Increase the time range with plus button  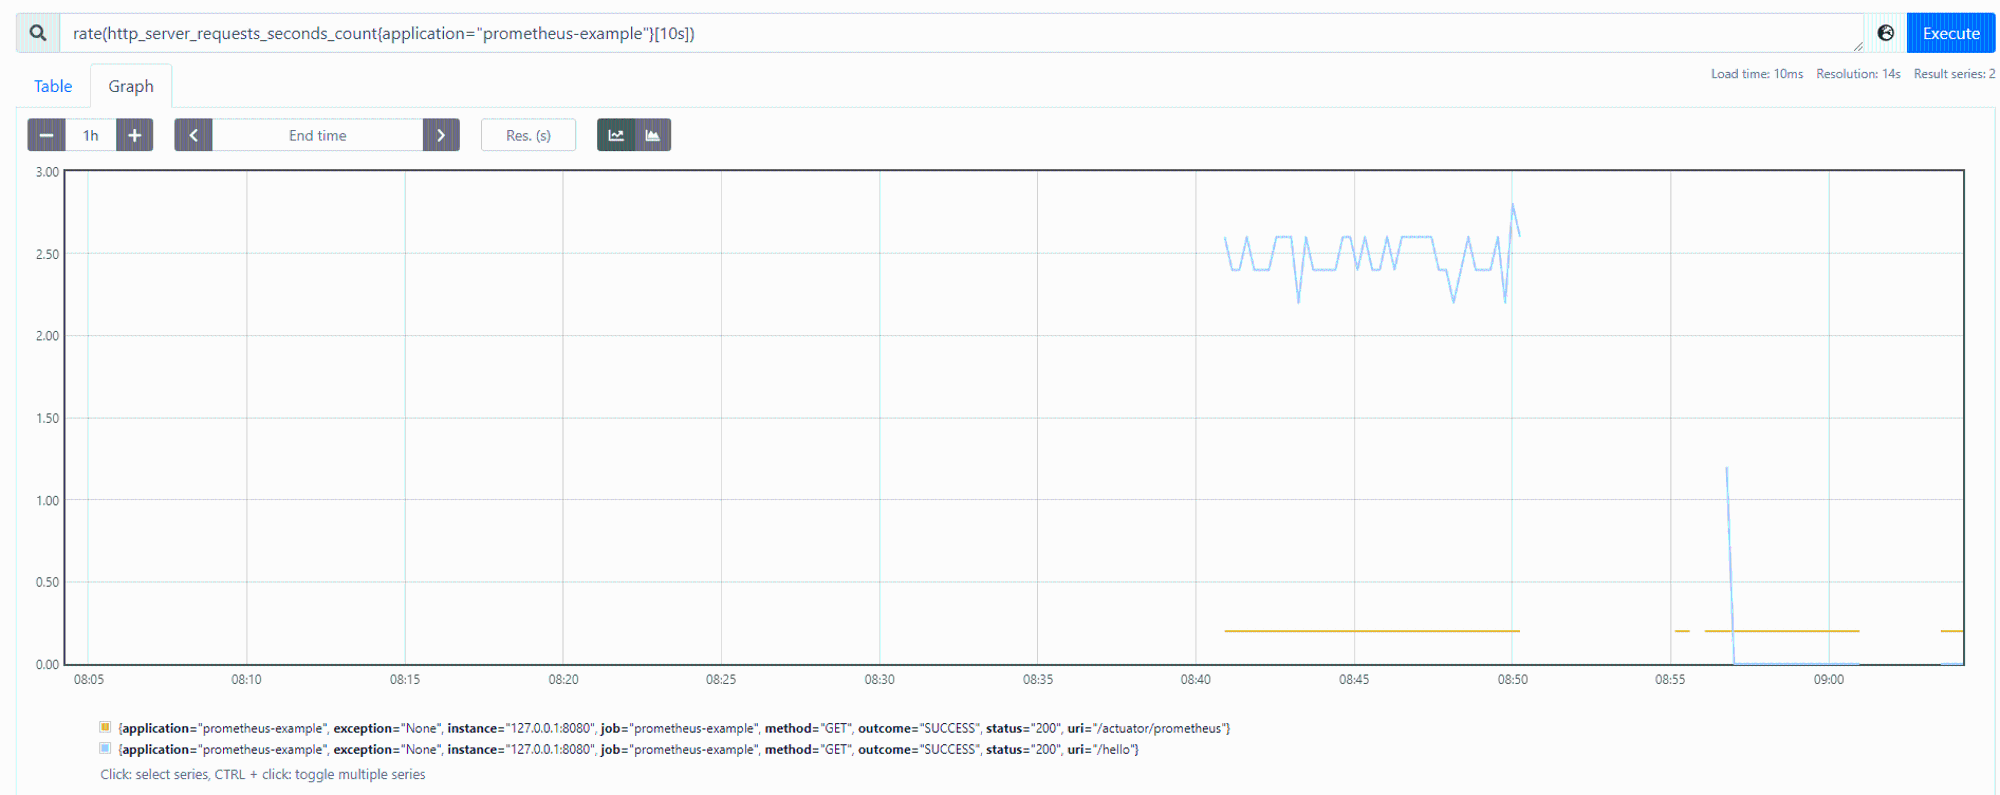pos(135,135)
